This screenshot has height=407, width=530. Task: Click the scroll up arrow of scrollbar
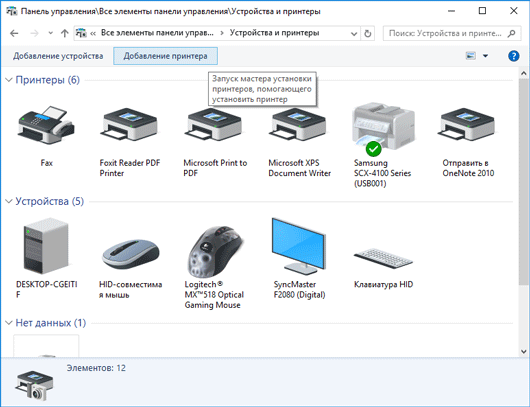tap(524, 73)
